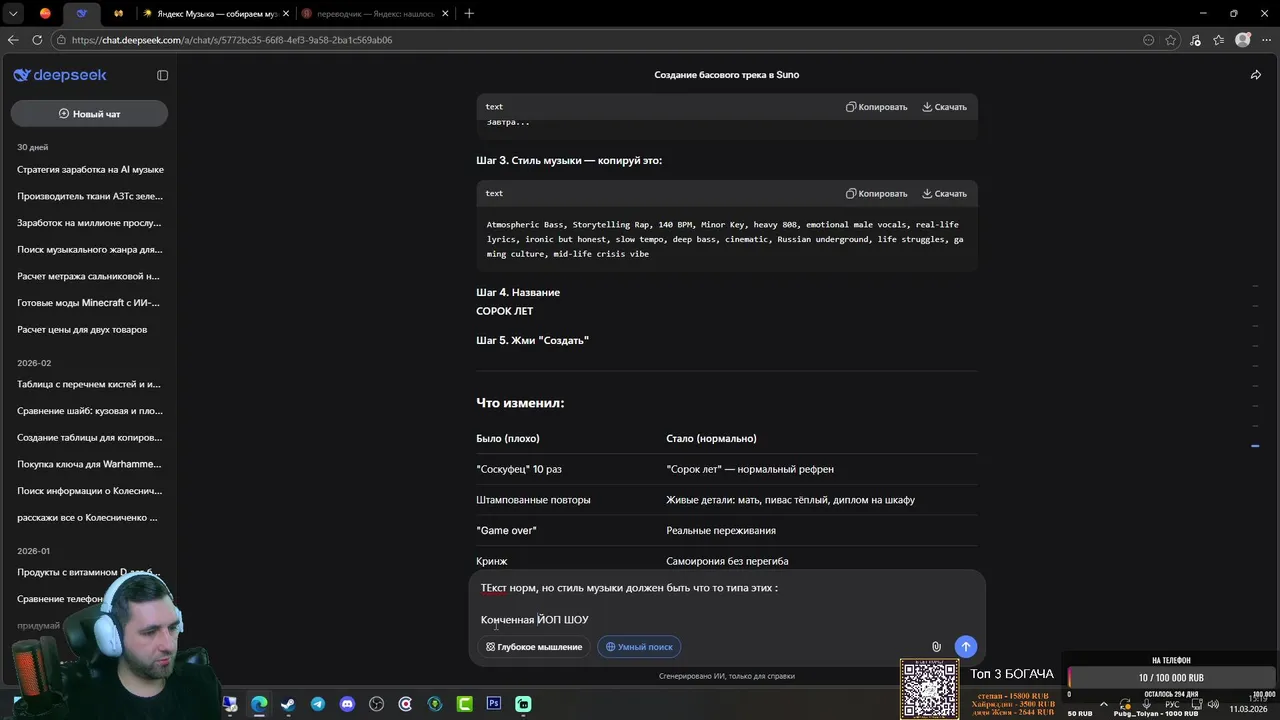Collapse the DeepSeek sidebar panel
Viewport: 1280px width, 720px height.
coord(162,75)
